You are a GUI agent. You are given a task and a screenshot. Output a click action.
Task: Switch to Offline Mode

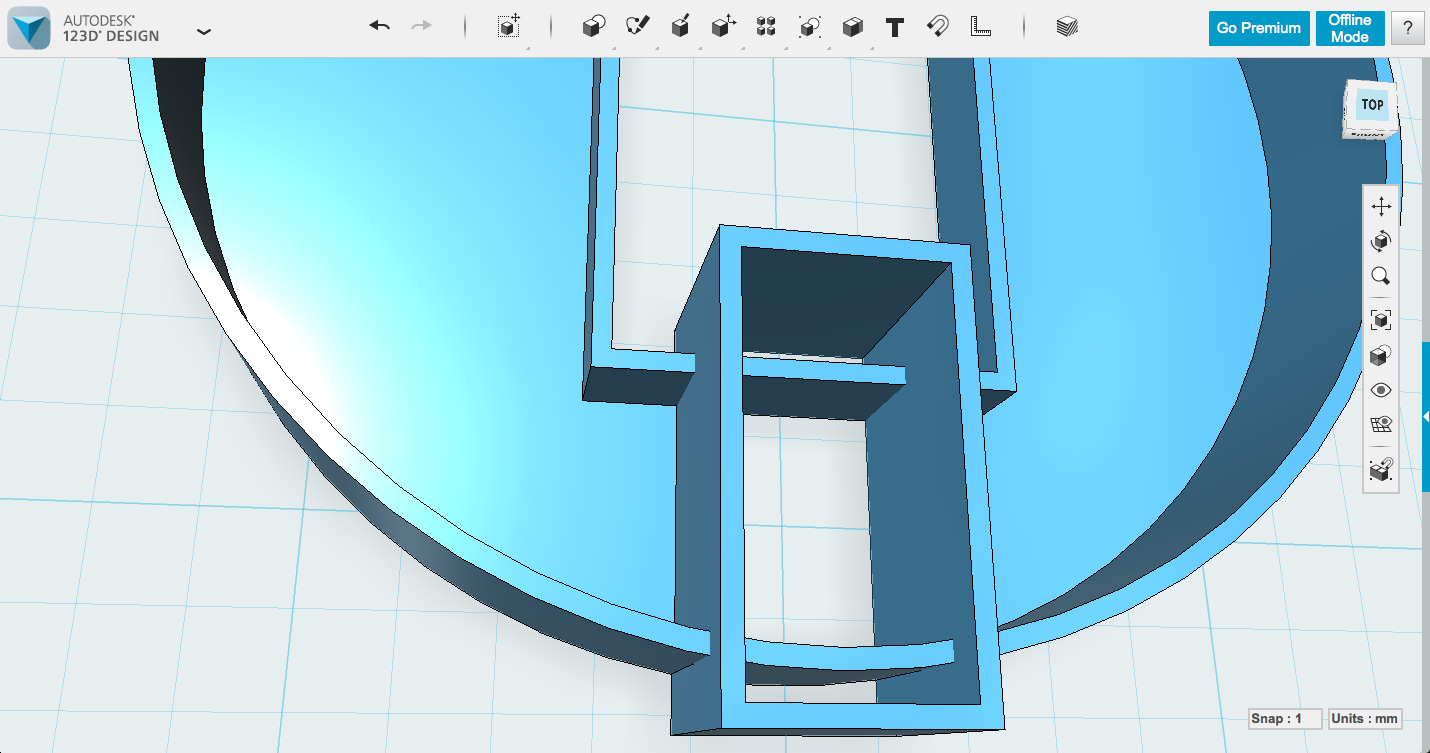1349,27
